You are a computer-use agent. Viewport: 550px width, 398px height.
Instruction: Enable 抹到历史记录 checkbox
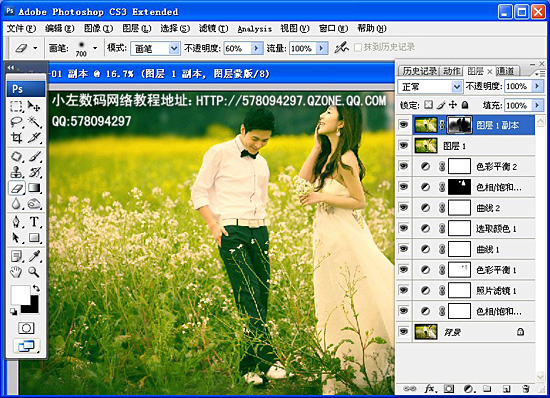tap(358, 47)
